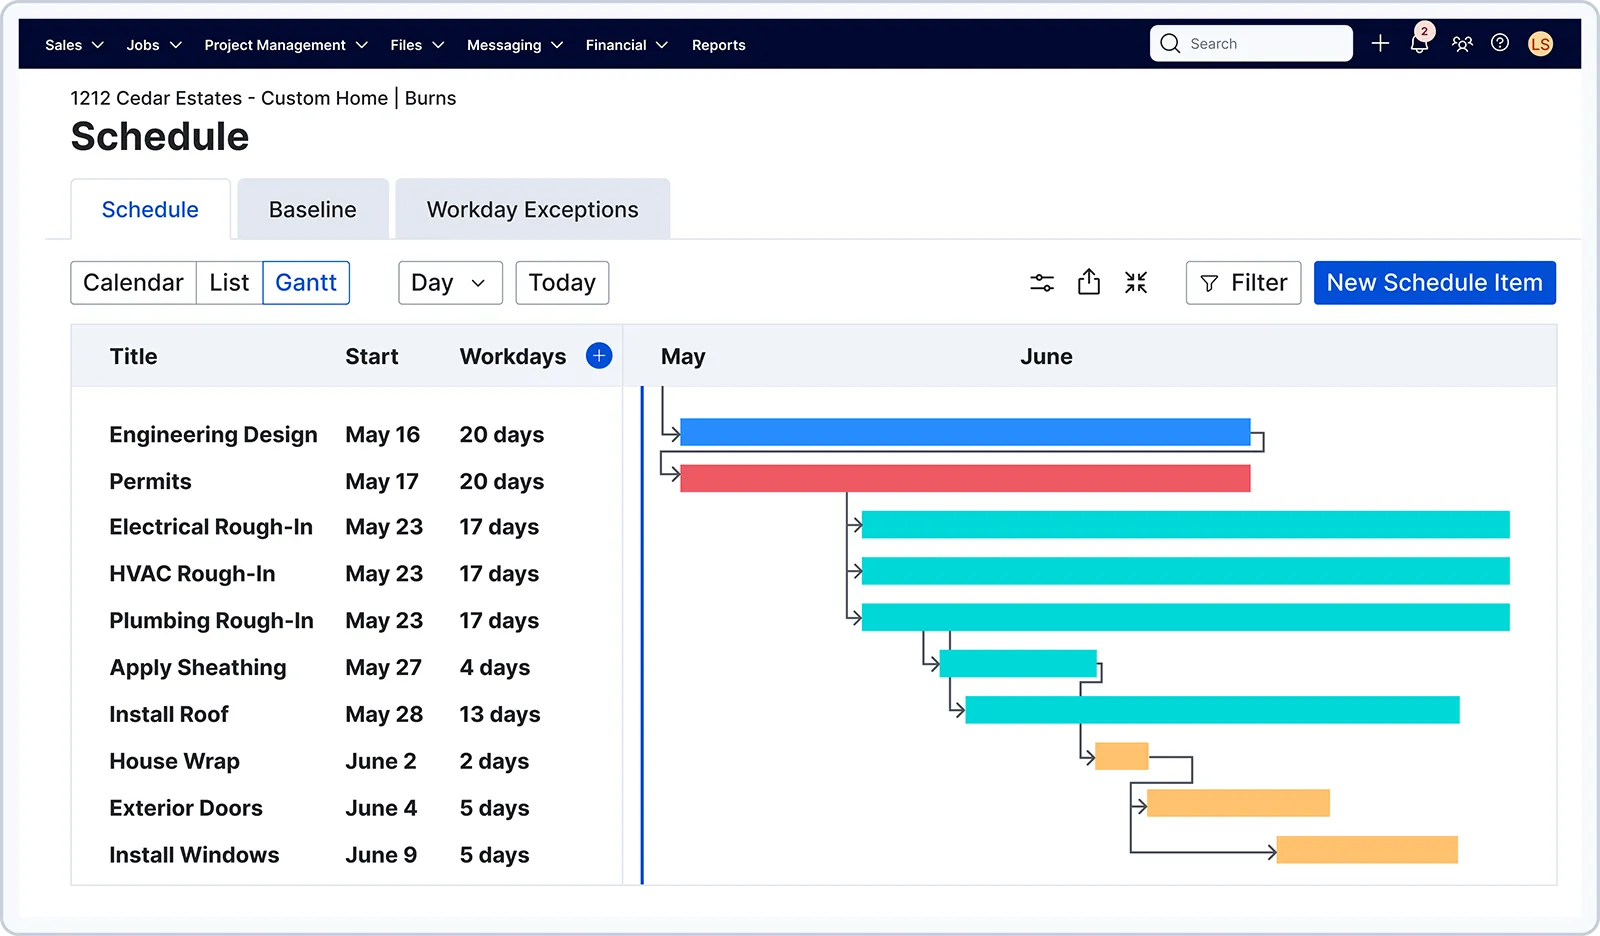Open schedule settings sliders icon

(x=1042, y=283)
